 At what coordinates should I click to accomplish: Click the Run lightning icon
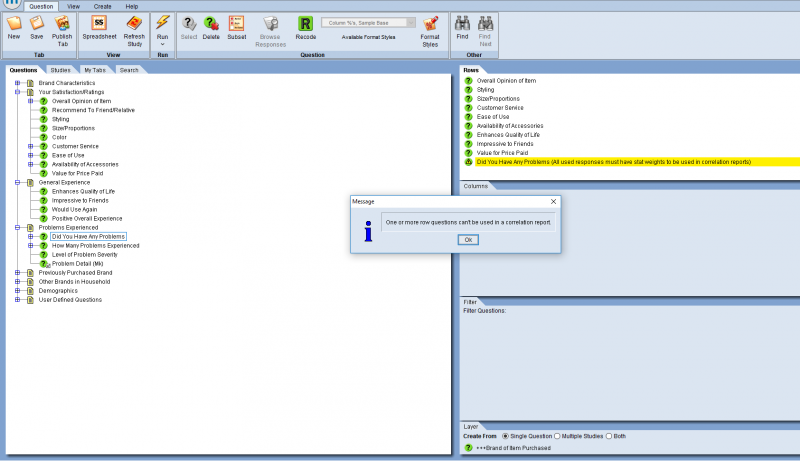(x=162, y=22)
